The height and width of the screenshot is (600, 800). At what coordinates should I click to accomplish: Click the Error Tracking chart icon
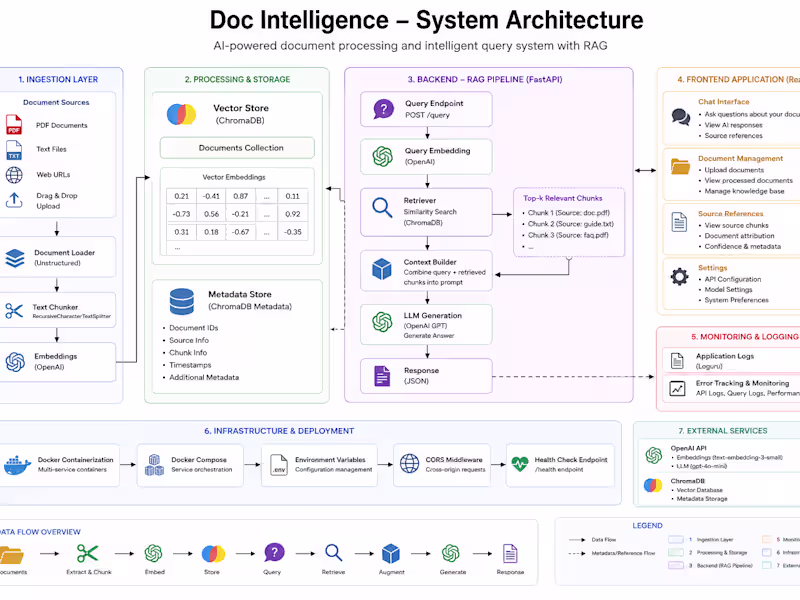pyautogui.click(x=677, y=389)
